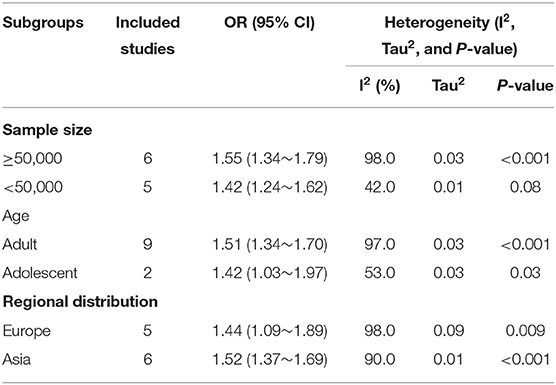Select the OR (95% CI) column header

click(269, 23)
